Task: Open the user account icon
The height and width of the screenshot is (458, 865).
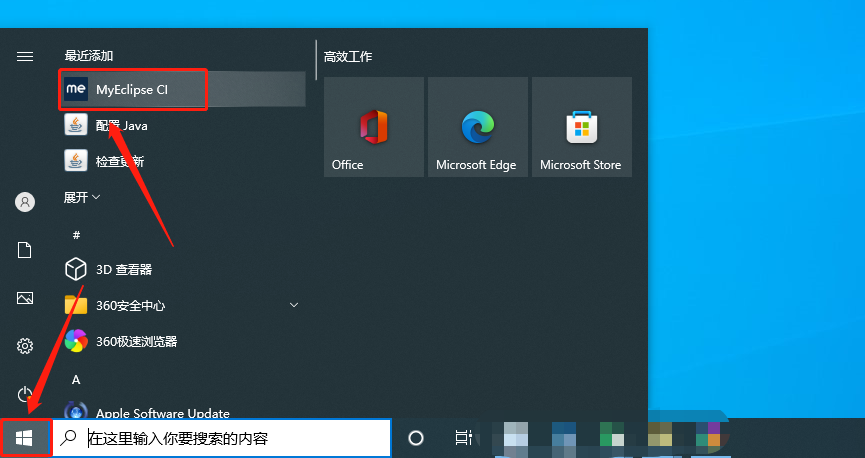Action: (25, 202)
